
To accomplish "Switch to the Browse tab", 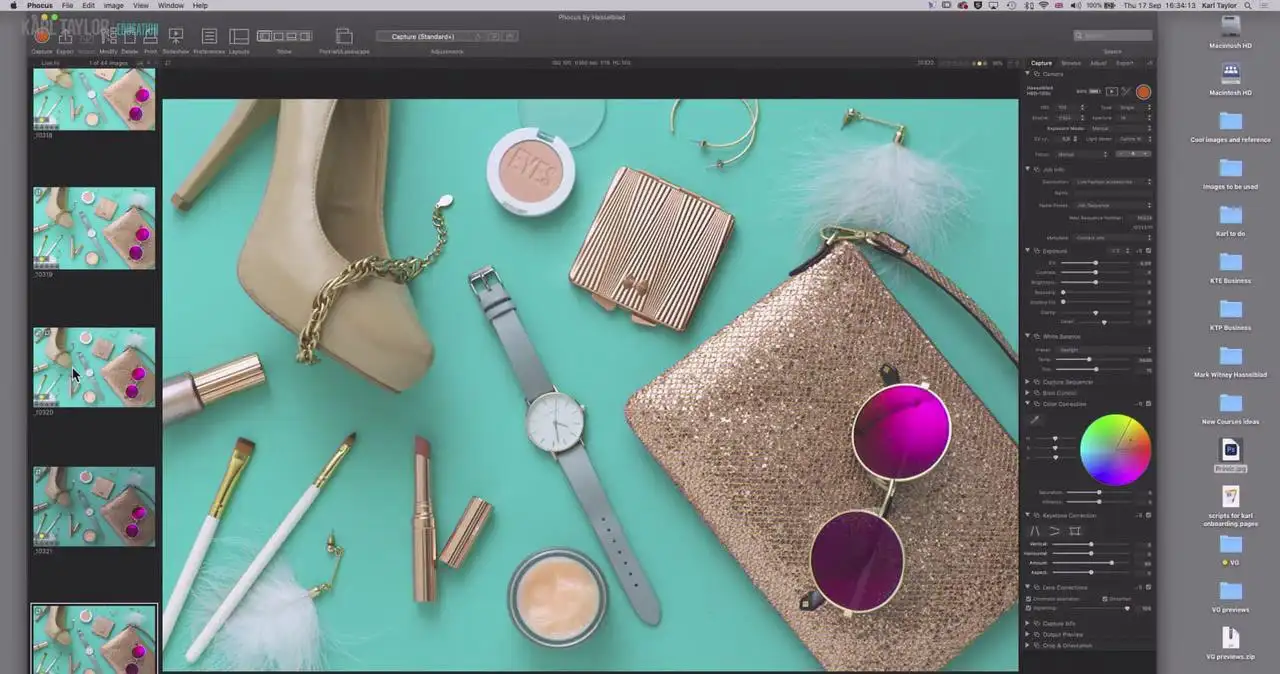I will tap(1071, 63).
